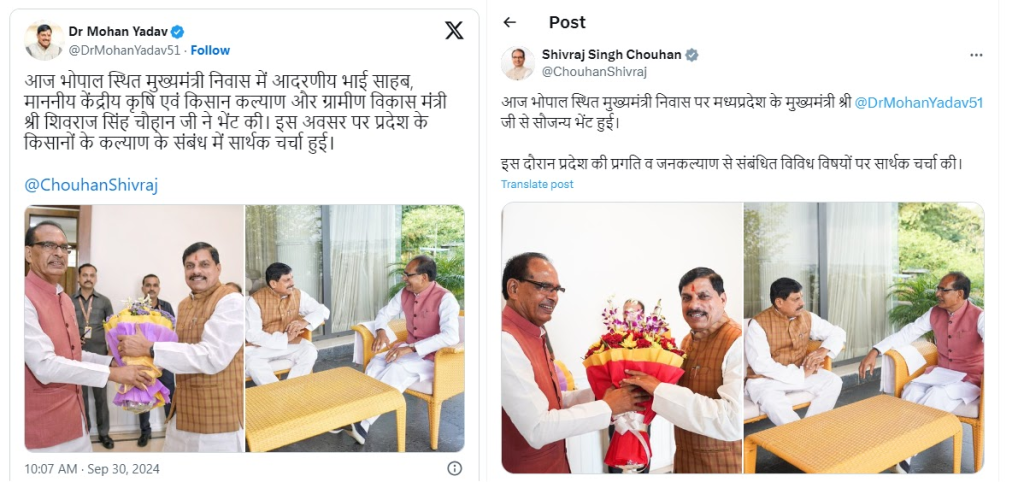View Shivraj's red bouquet photo
Viewport: 1024px width, 482px height.
(x=622, y=338)
